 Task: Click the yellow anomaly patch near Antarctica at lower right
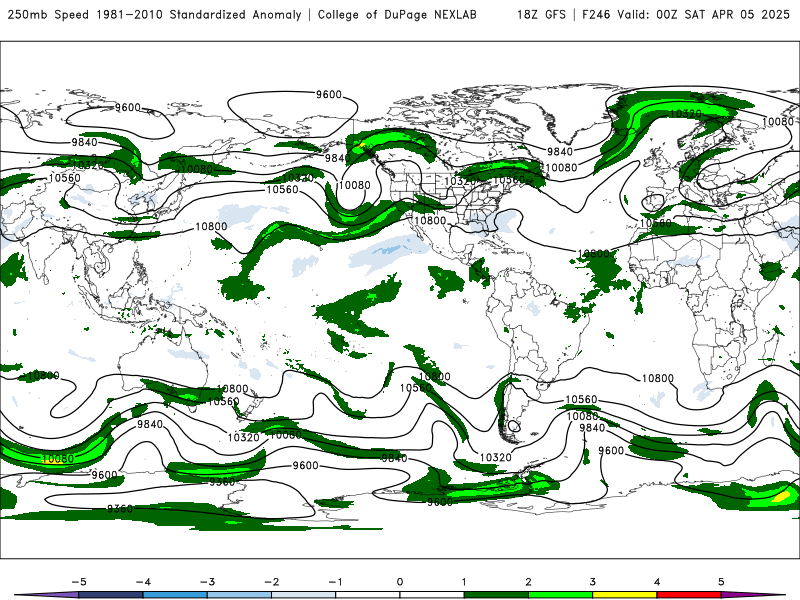coord(781,497)
